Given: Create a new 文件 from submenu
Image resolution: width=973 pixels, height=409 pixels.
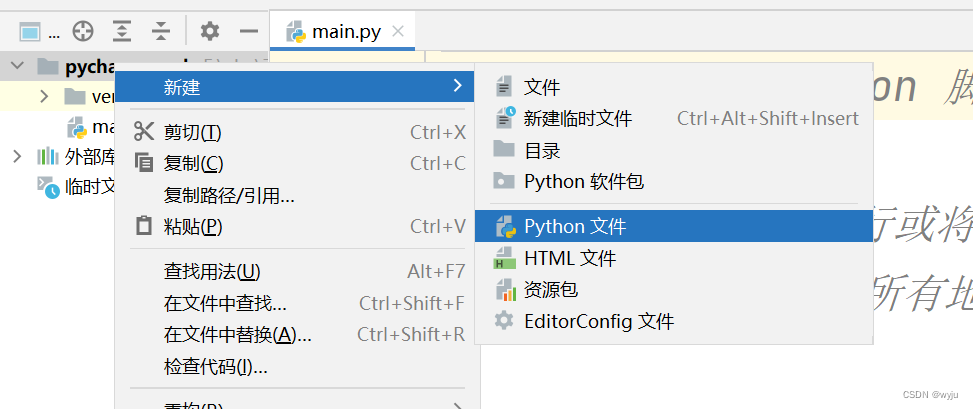Looking at the screenshot, I should coord(674,87).
